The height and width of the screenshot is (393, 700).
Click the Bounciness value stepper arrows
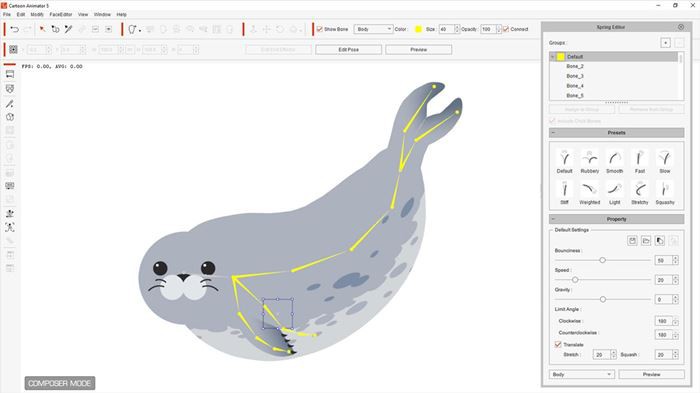click(675, 260)
